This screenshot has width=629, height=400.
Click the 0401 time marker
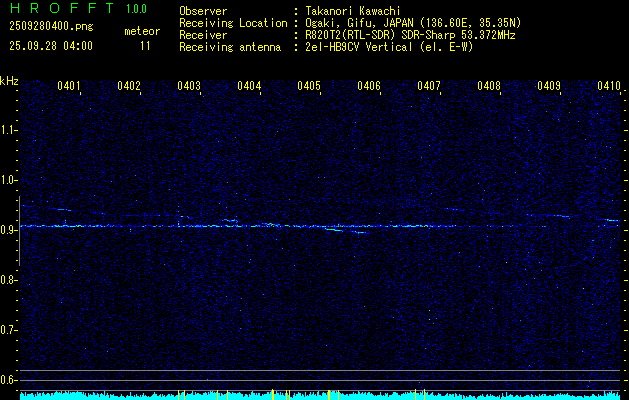tap(69, 87)
